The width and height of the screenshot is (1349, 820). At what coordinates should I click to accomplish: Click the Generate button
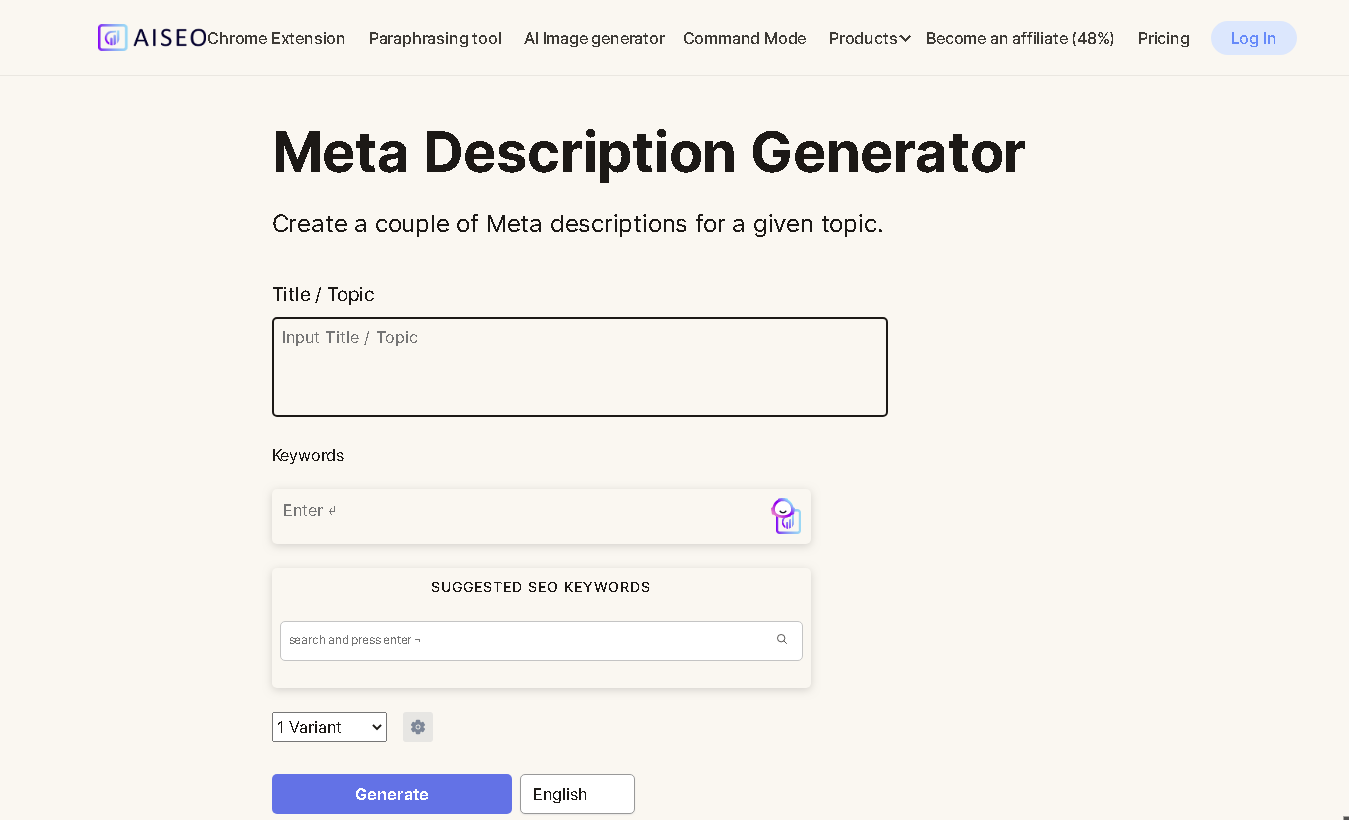[x=391, y=794]
